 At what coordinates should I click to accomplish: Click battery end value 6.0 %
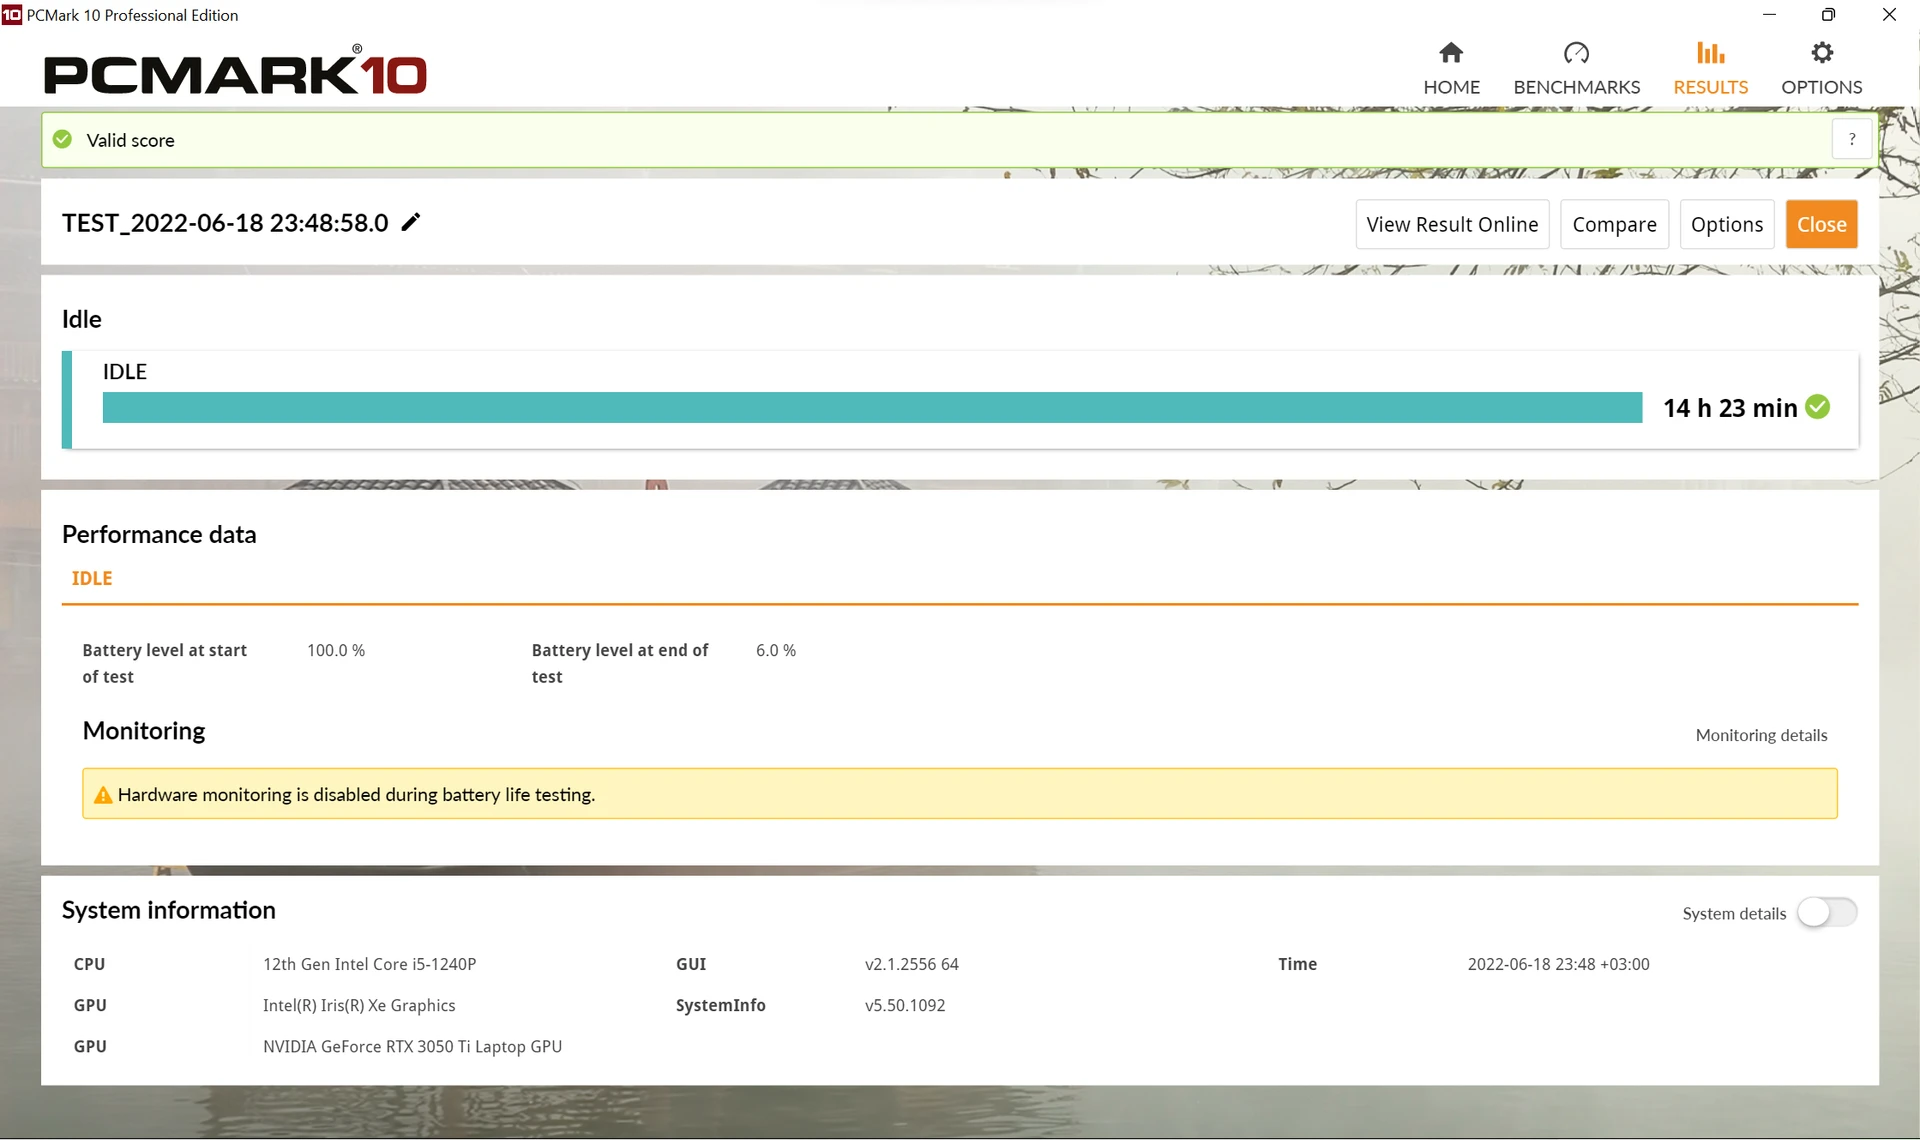776,650
